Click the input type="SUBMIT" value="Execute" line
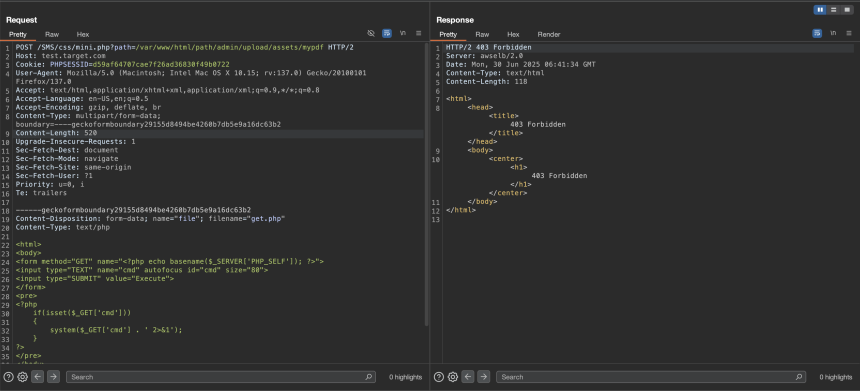Screen dimensions: 860x391 point(94,279)
